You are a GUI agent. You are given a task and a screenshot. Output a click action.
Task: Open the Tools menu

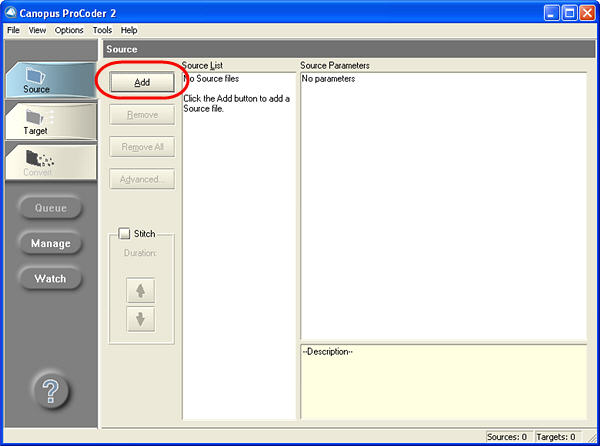(102, 30)
